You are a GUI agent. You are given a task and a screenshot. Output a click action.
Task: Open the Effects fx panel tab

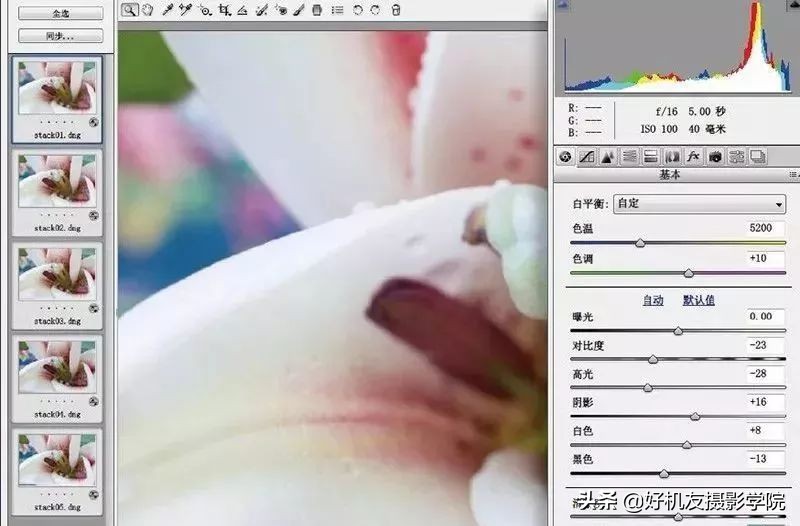click(x=693, y=157)
